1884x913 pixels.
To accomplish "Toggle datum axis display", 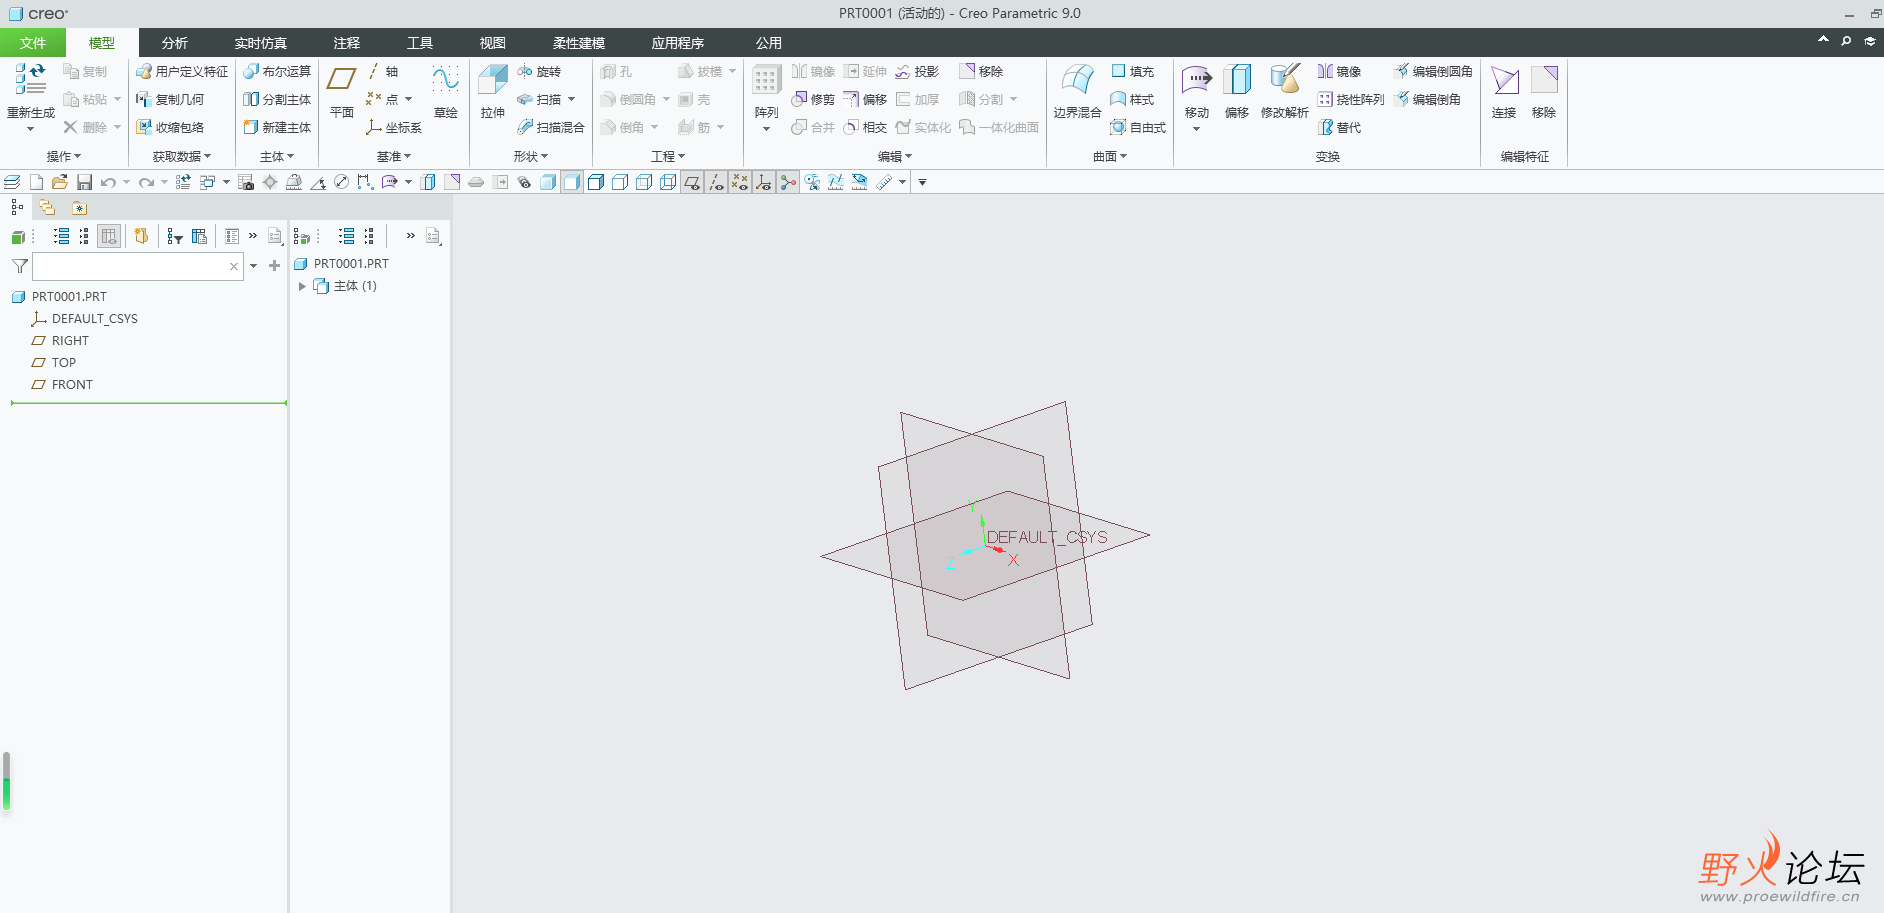I will (x=716, y=182).
